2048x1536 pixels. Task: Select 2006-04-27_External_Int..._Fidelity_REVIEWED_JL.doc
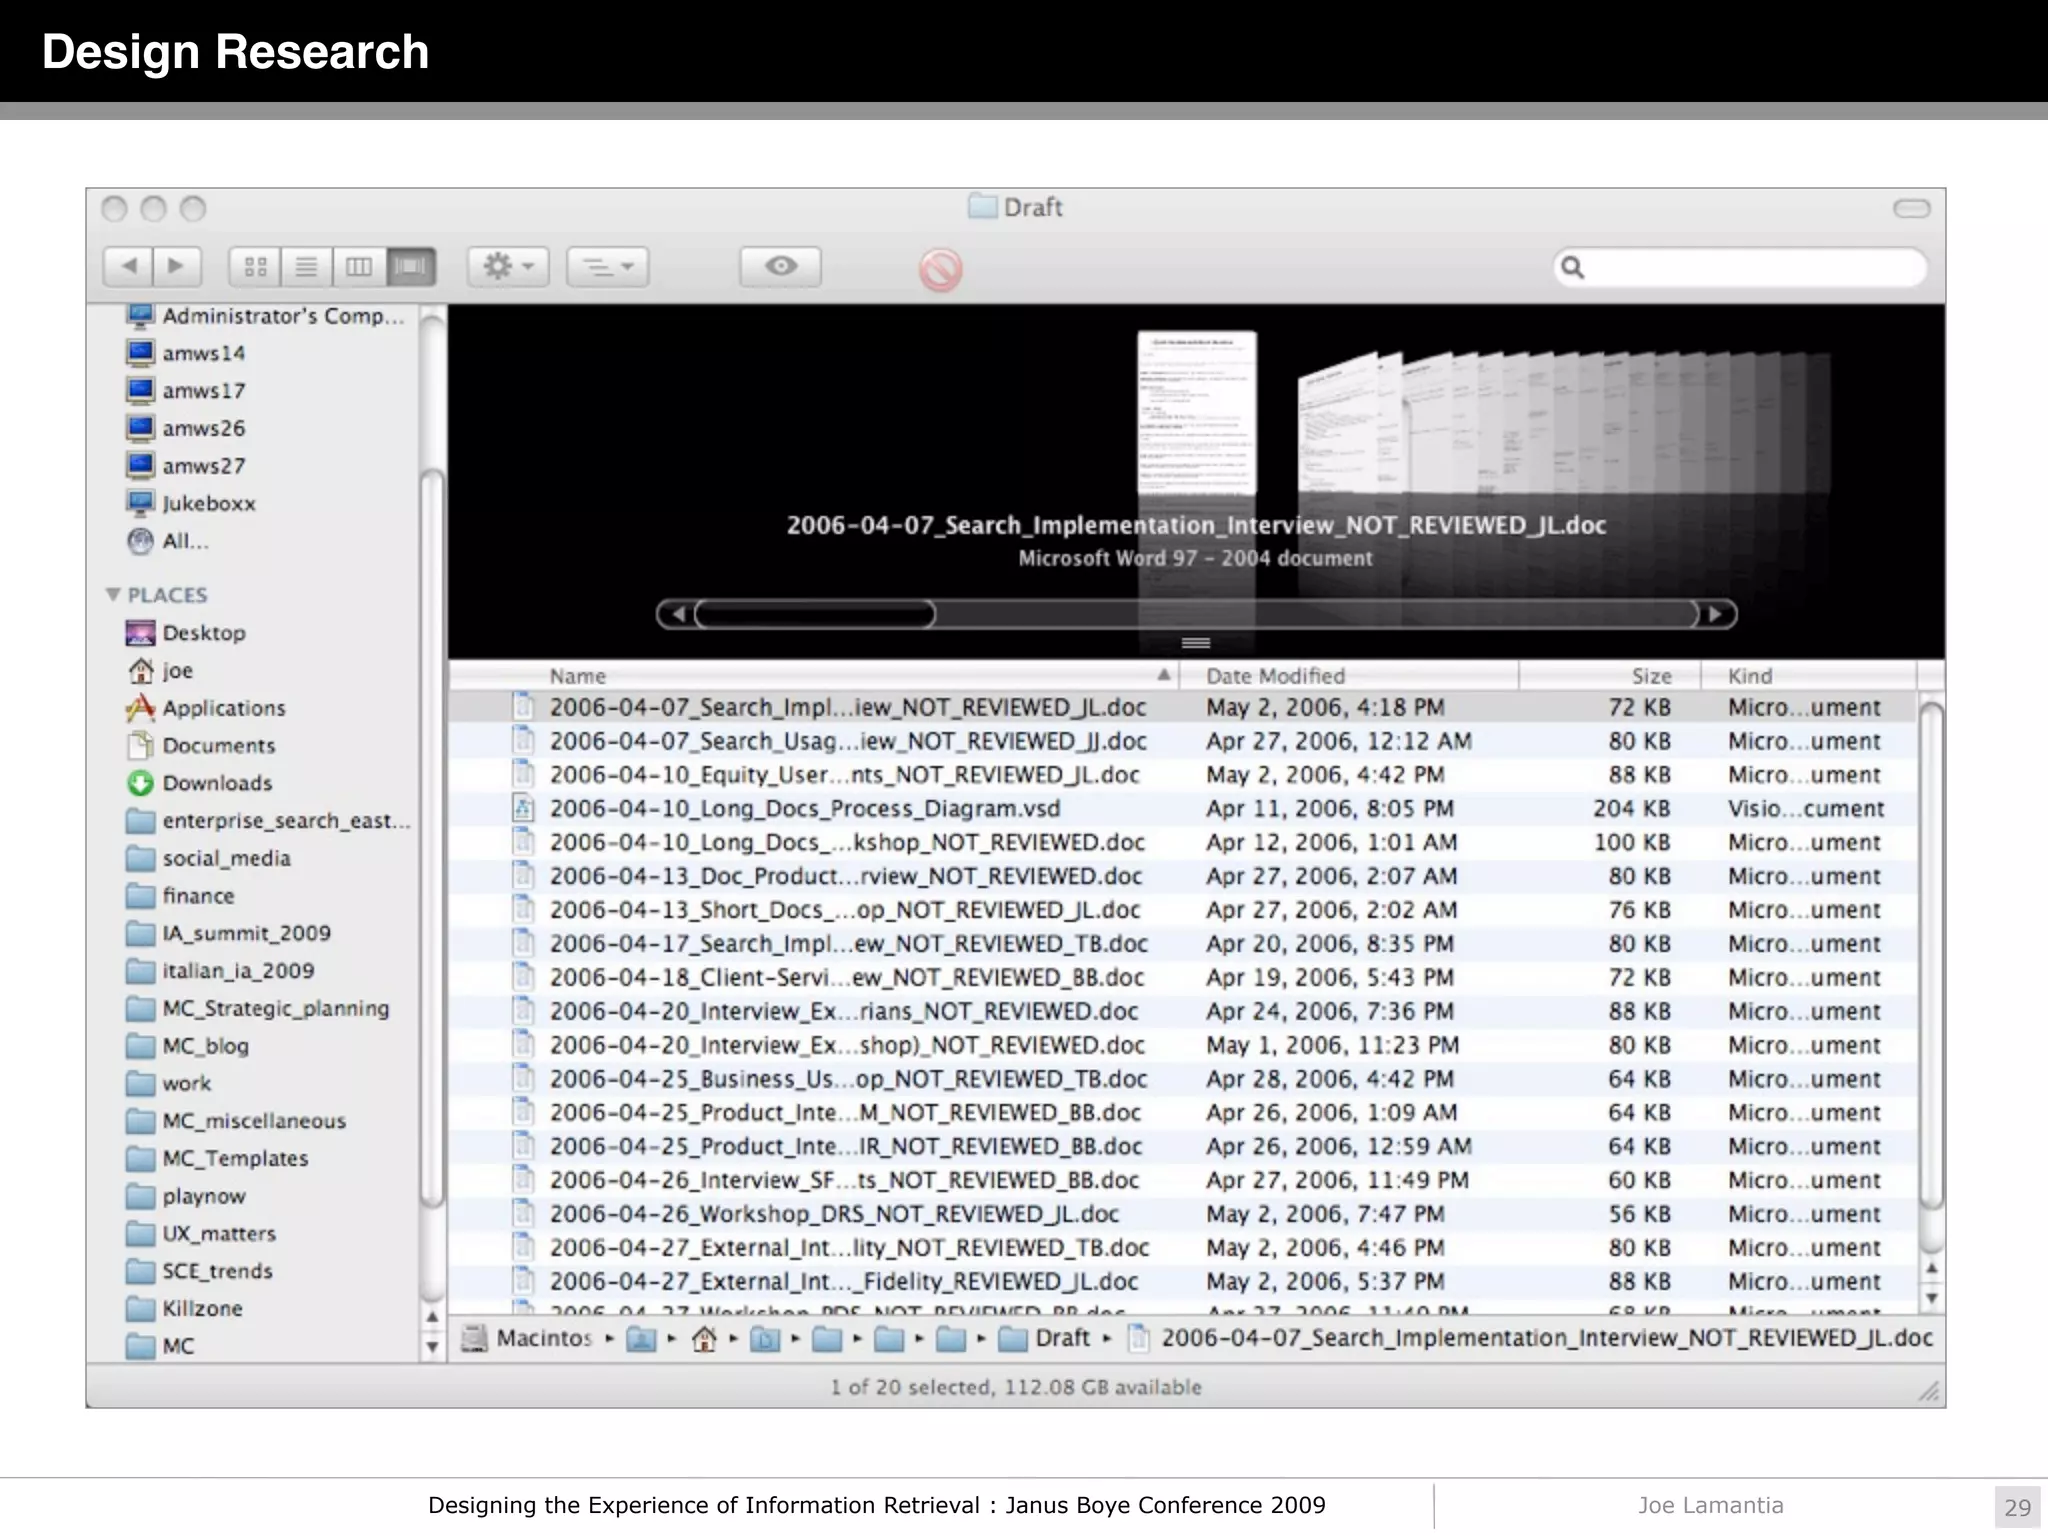click(1182, 1282)
